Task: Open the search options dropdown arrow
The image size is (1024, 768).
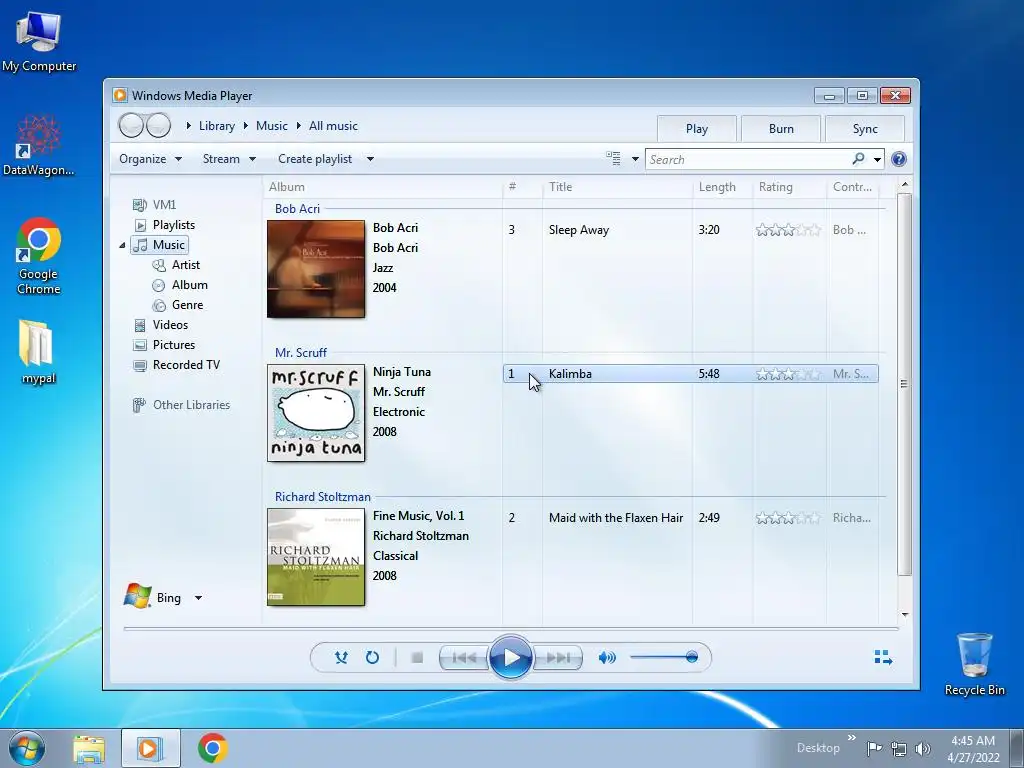Action: 877,159
